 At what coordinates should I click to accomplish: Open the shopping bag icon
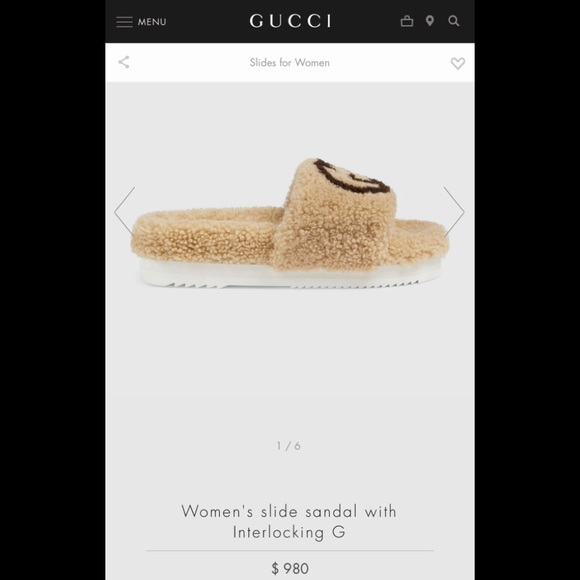click(x=407, y=21)
